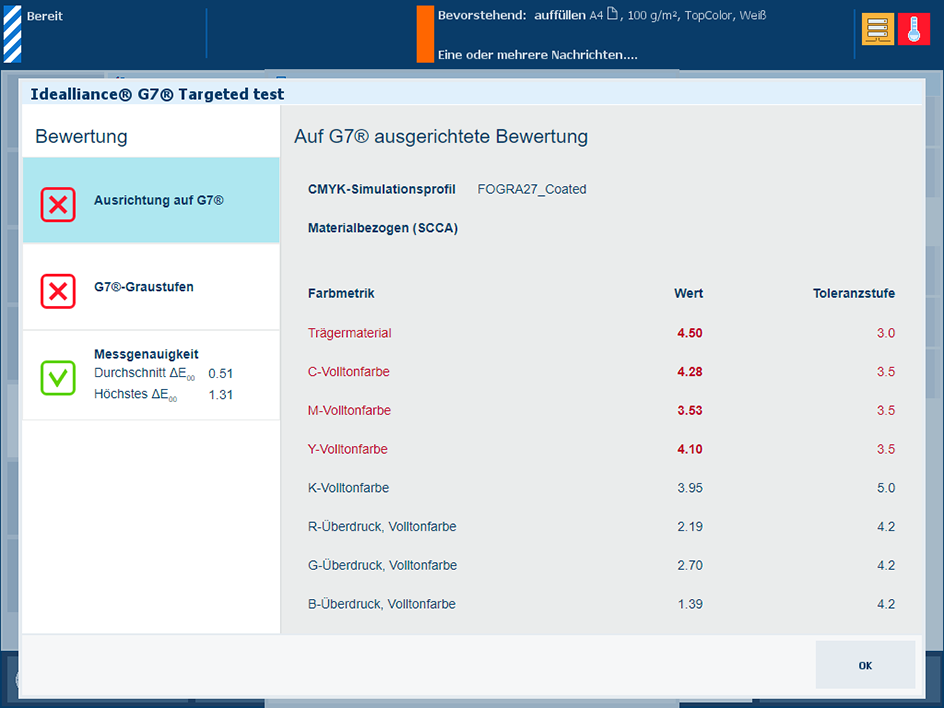Click the Höchstes ΔE value 1.31
The image size is (944, 708).
coord(220,395)
